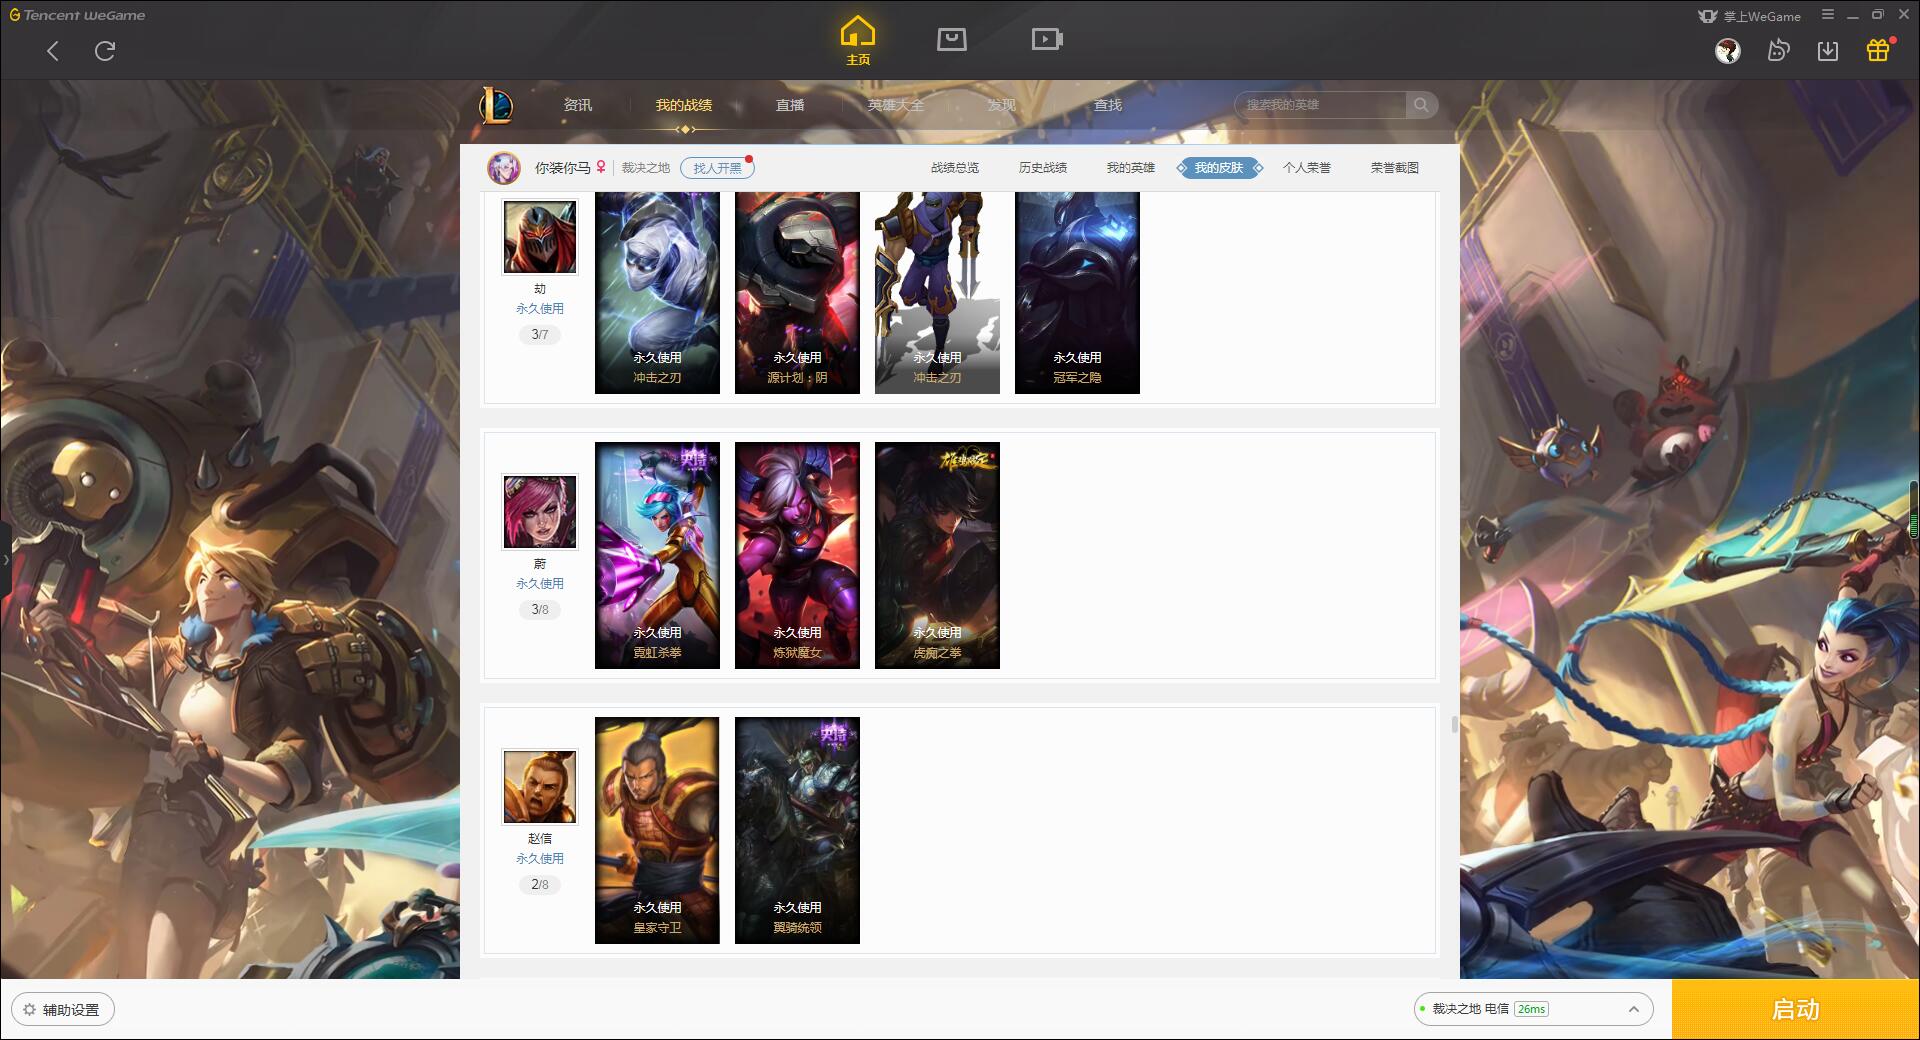Open the video live icon
This screenshot has height=1040, width=1920.
coord(1047,39)
